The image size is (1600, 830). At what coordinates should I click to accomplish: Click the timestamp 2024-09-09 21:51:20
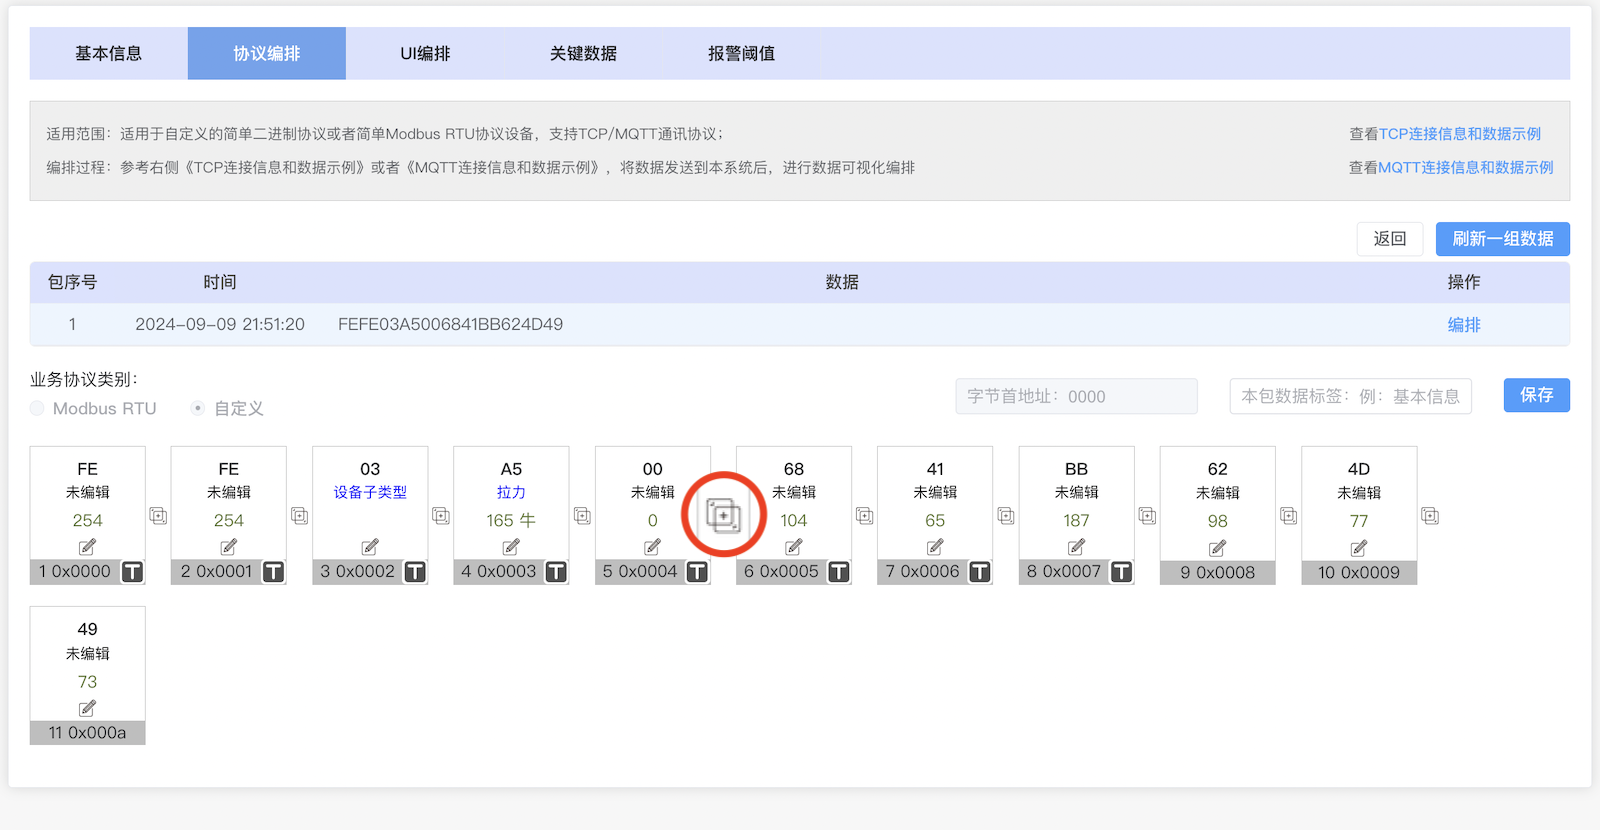220,324
